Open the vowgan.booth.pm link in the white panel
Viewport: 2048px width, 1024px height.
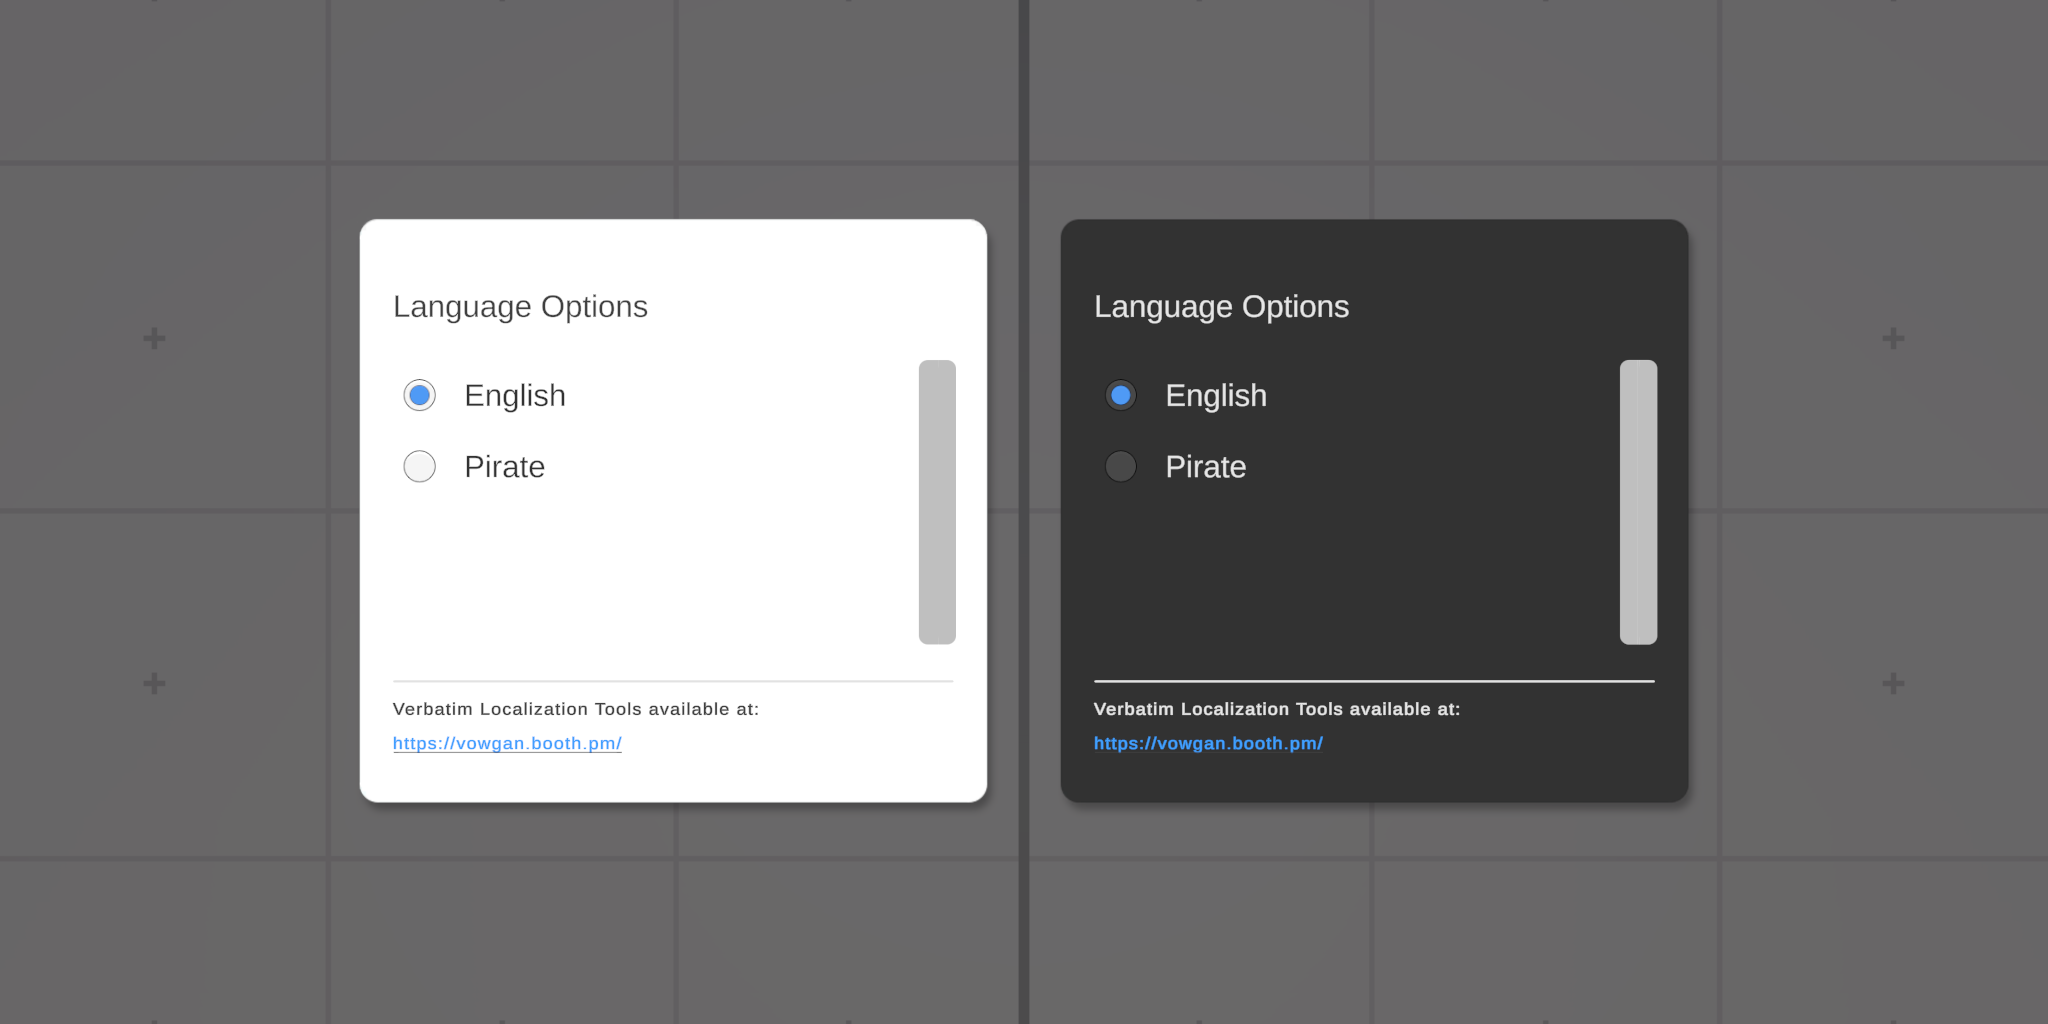(507, 744)
